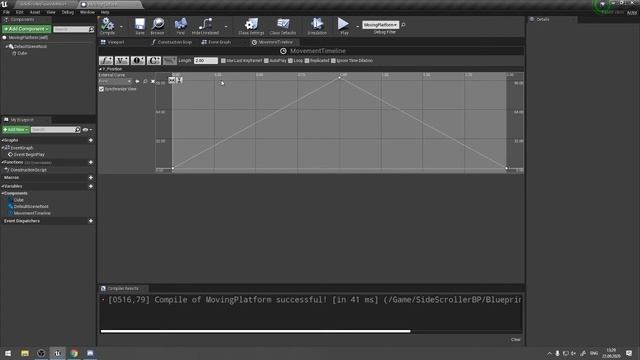640x360 pixels.
Task: Select Event BeginPlay in My Blueprint
Action: click(x=29, y=155)
